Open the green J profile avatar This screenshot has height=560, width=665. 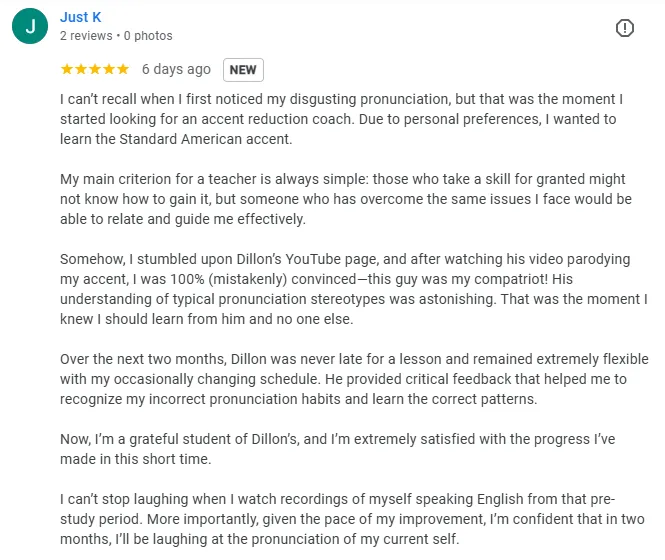[x=30, y=26]
